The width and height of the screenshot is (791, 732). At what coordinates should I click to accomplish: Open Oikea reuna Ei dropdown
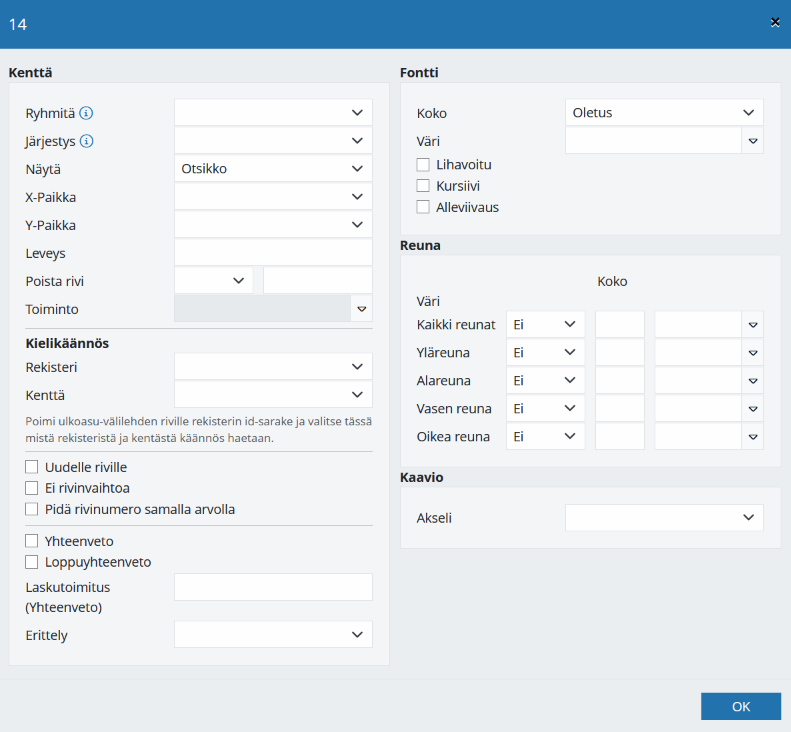pos(545,436)
